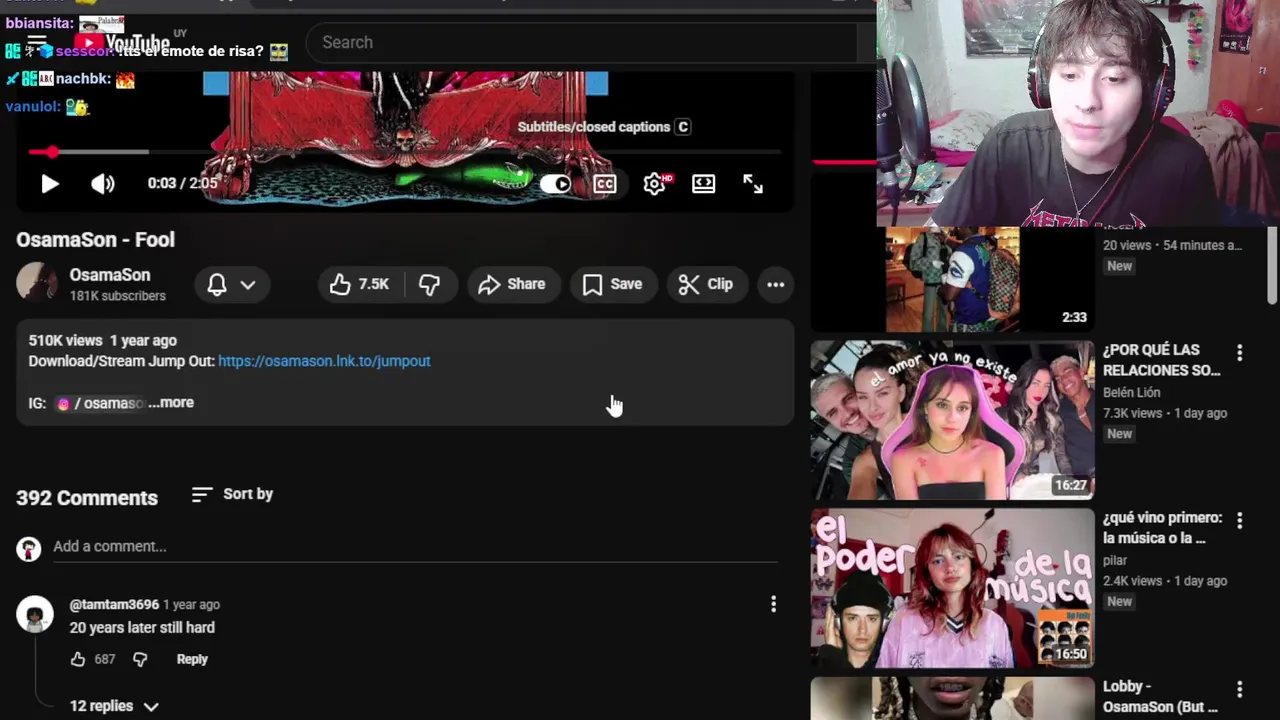
Task: Open options menu for @tamtam3696 comment
Action: tap(773, 604)
